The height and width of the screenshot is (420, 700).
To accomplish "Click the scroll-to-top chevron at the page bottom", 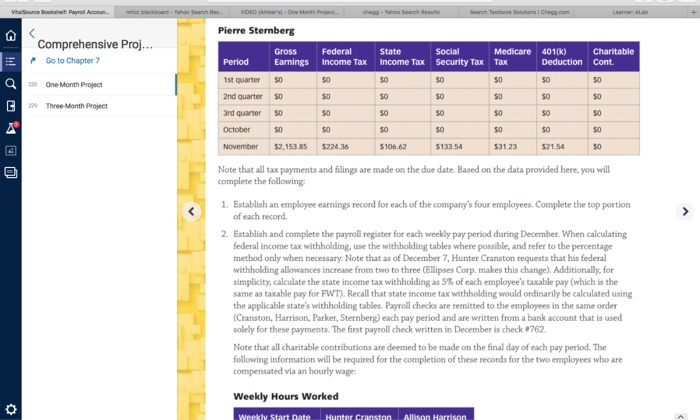I will click(680, 416).
